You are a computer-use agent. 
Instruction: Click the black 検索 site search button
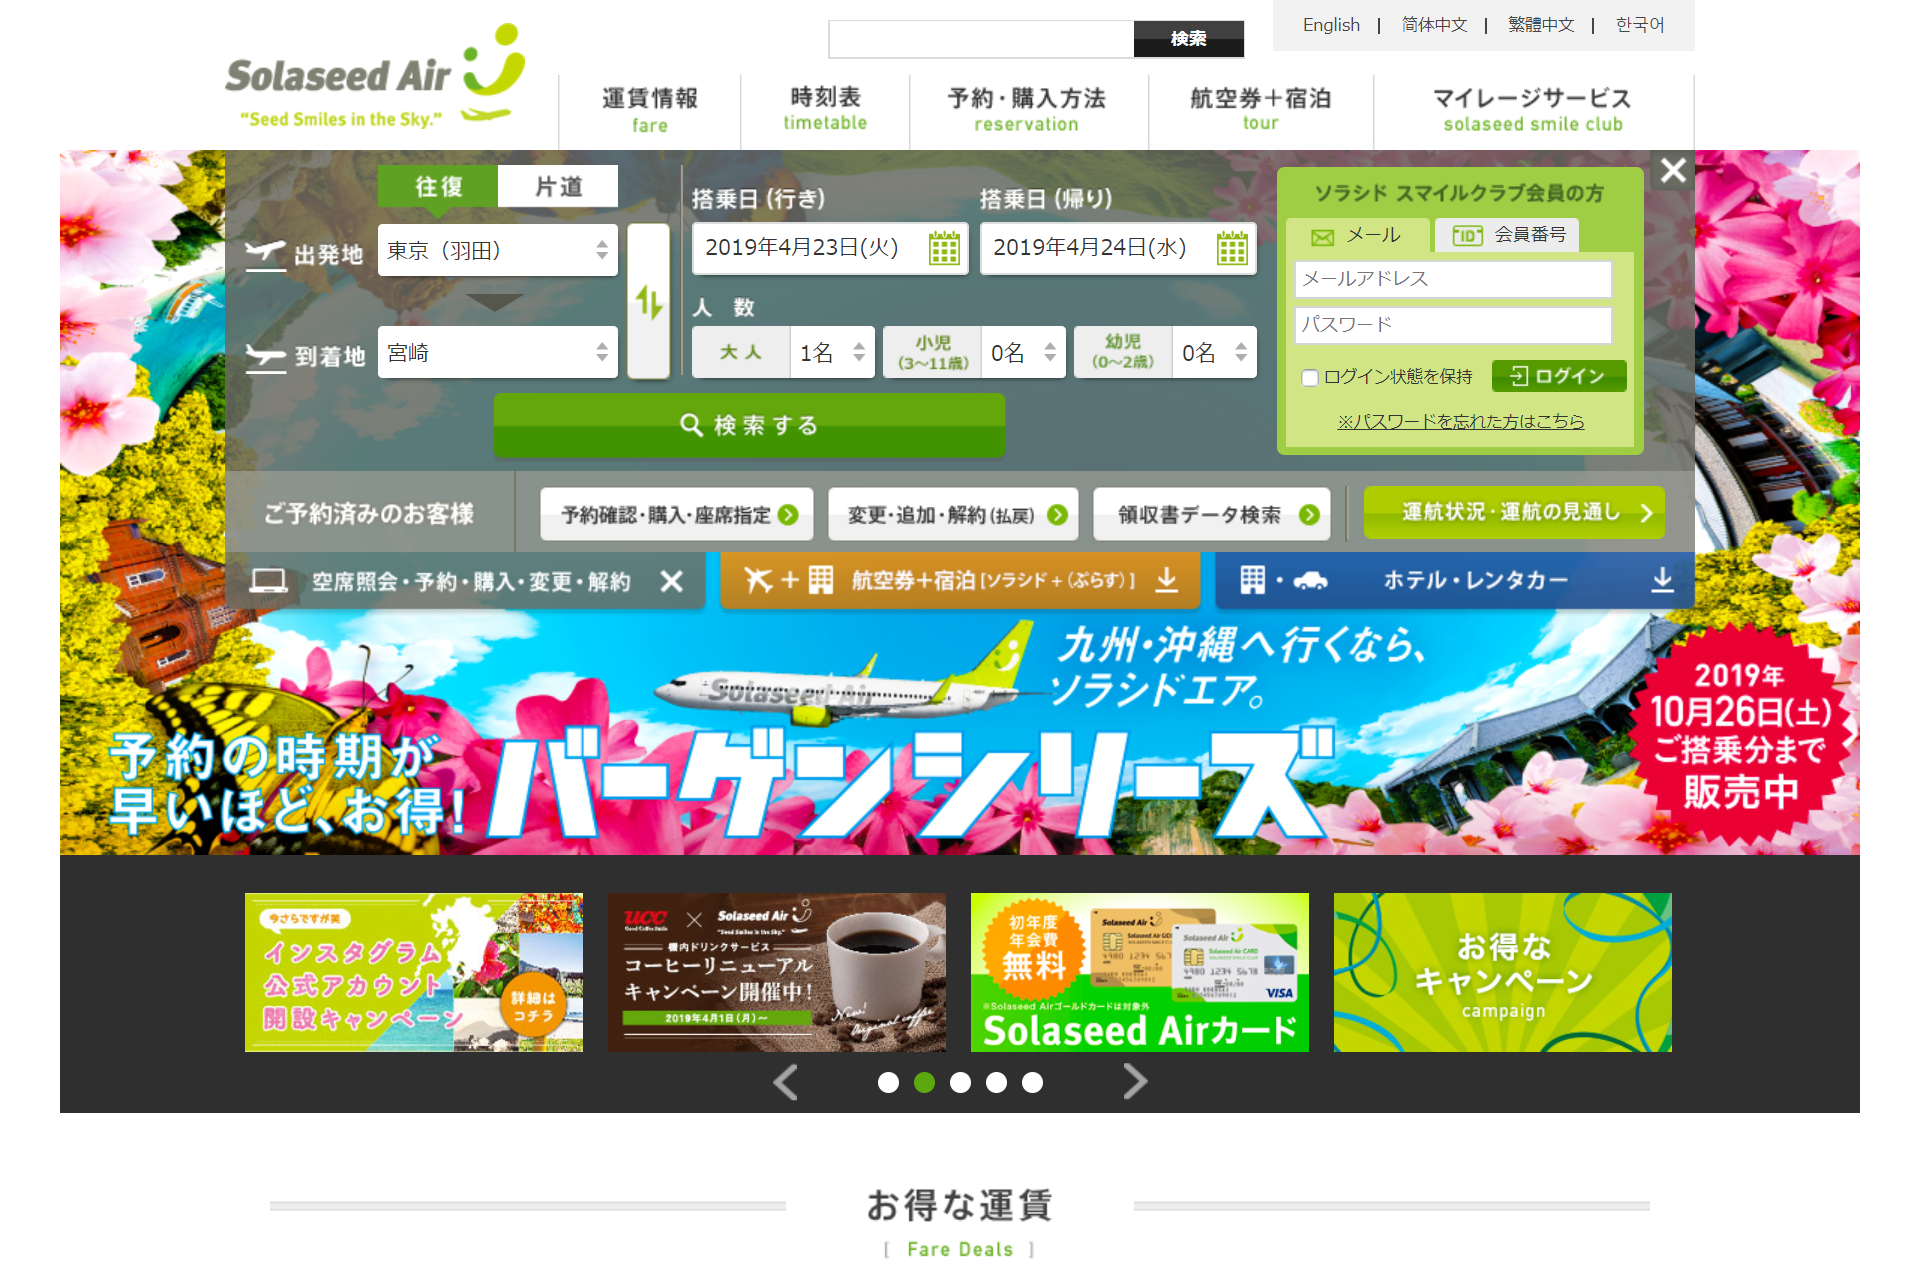(1189, 39)
